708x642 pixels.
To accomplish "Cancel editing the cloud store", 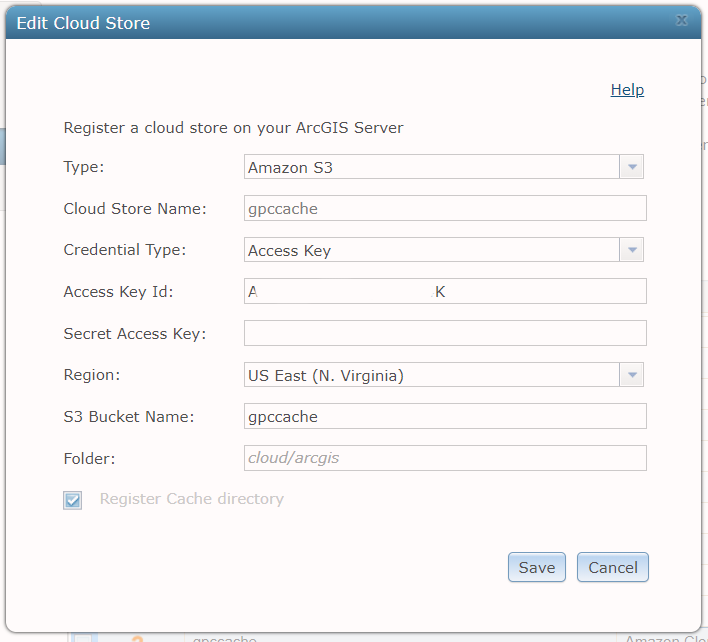I will pos(613,567).
